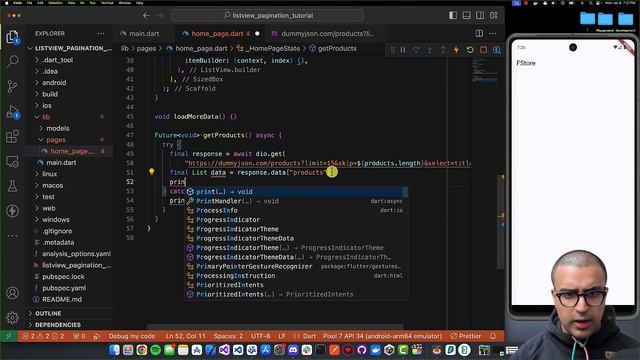Stop the debug session
The image size is (640, 360).
point(483,50)
